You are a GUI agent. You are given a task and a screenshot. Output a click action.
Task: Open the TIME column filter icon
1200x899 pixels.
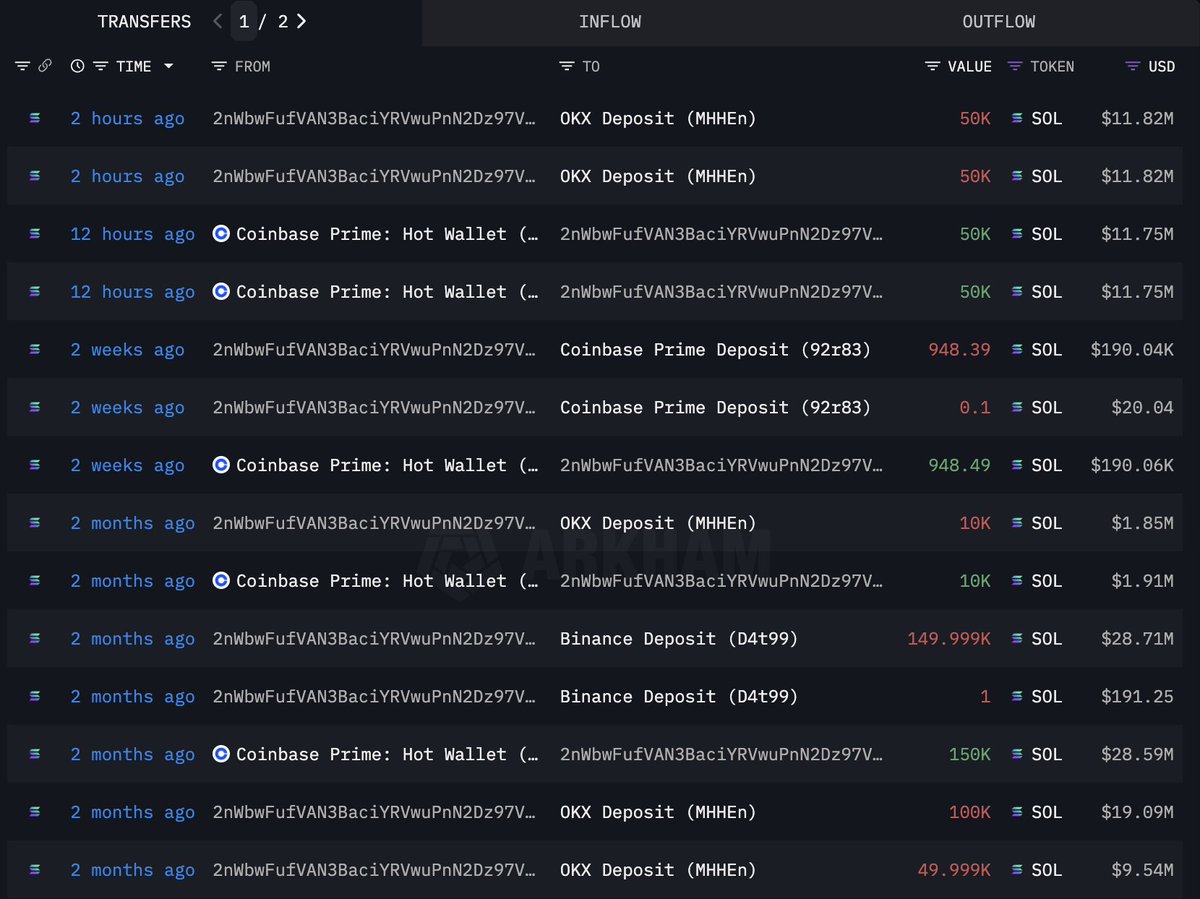(100, 66)
